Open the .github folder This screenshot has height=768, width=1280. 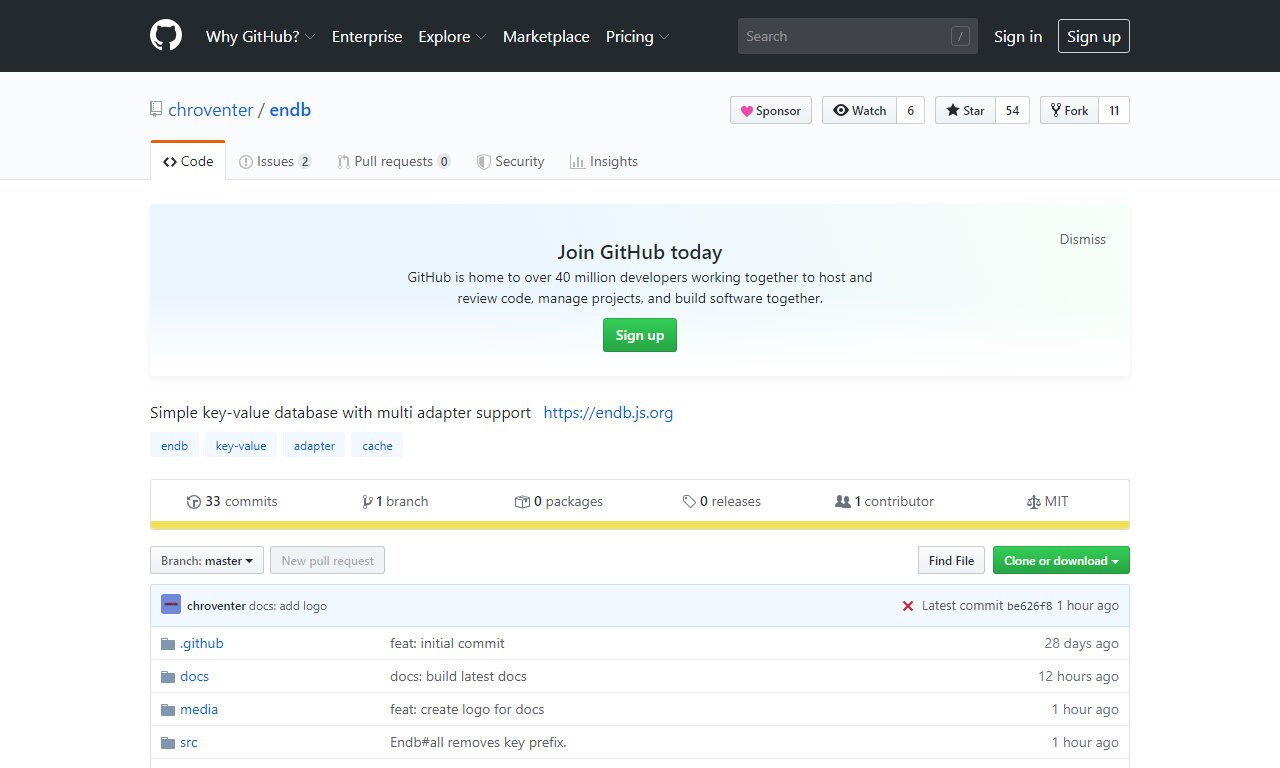pyautogui.click(x=202, y=643)
